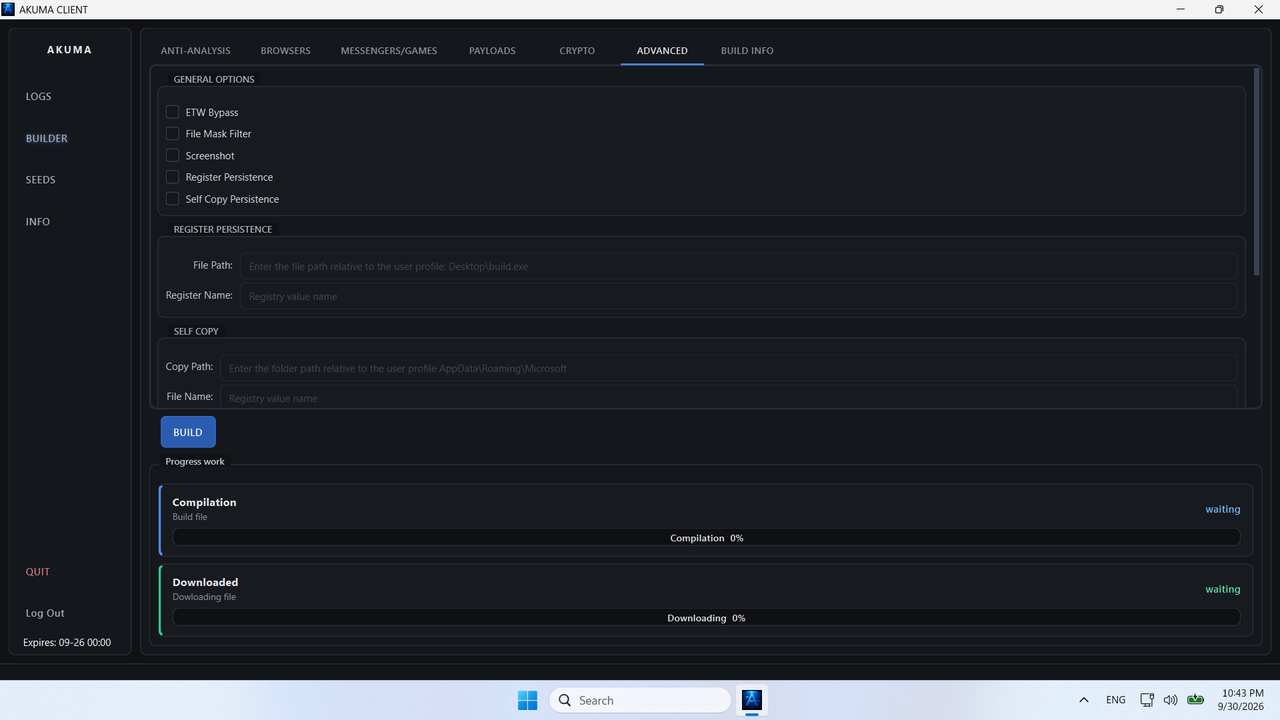Open the Windows Start menu
Viewport: 1280px width, 720px height.
pyautogui.click(x=528, y=700)
